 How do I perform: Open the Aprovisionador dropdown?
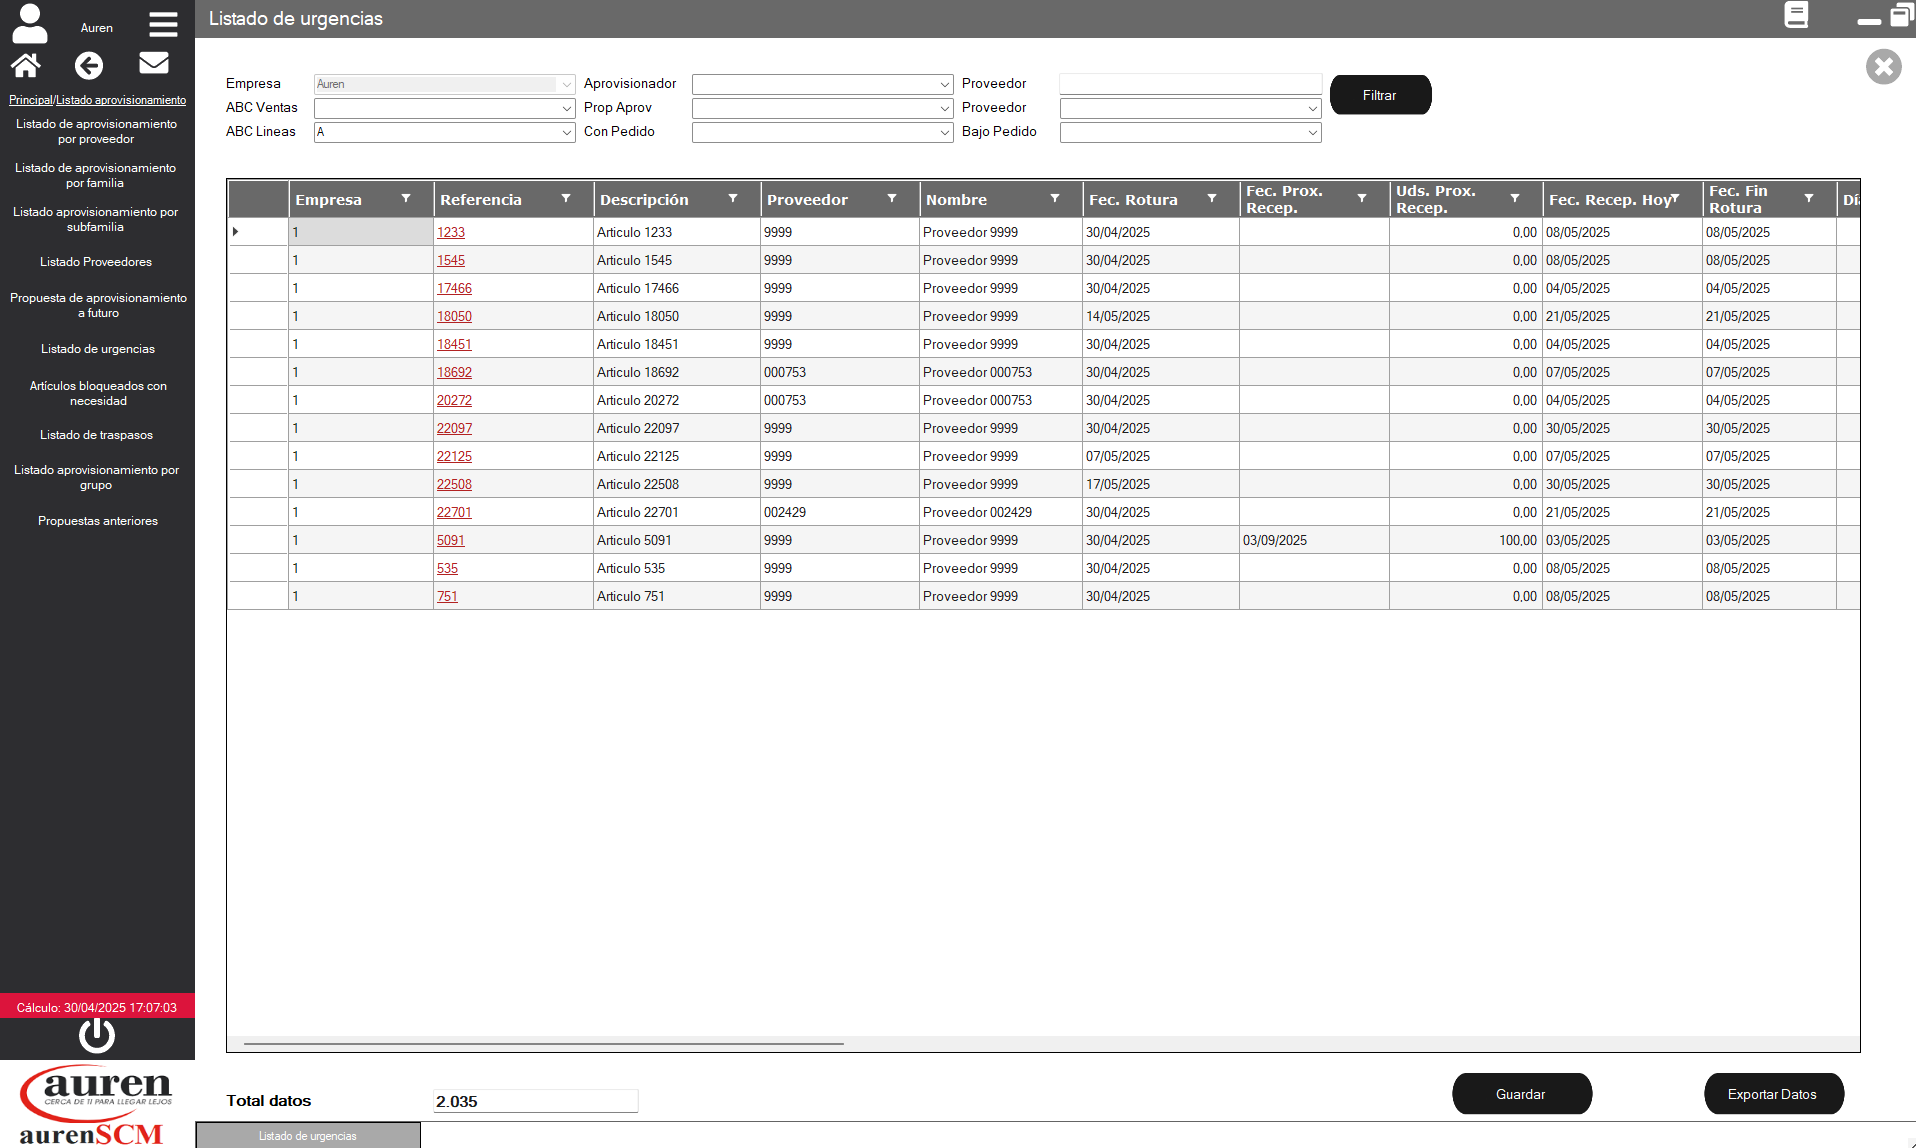pos(944,84)
